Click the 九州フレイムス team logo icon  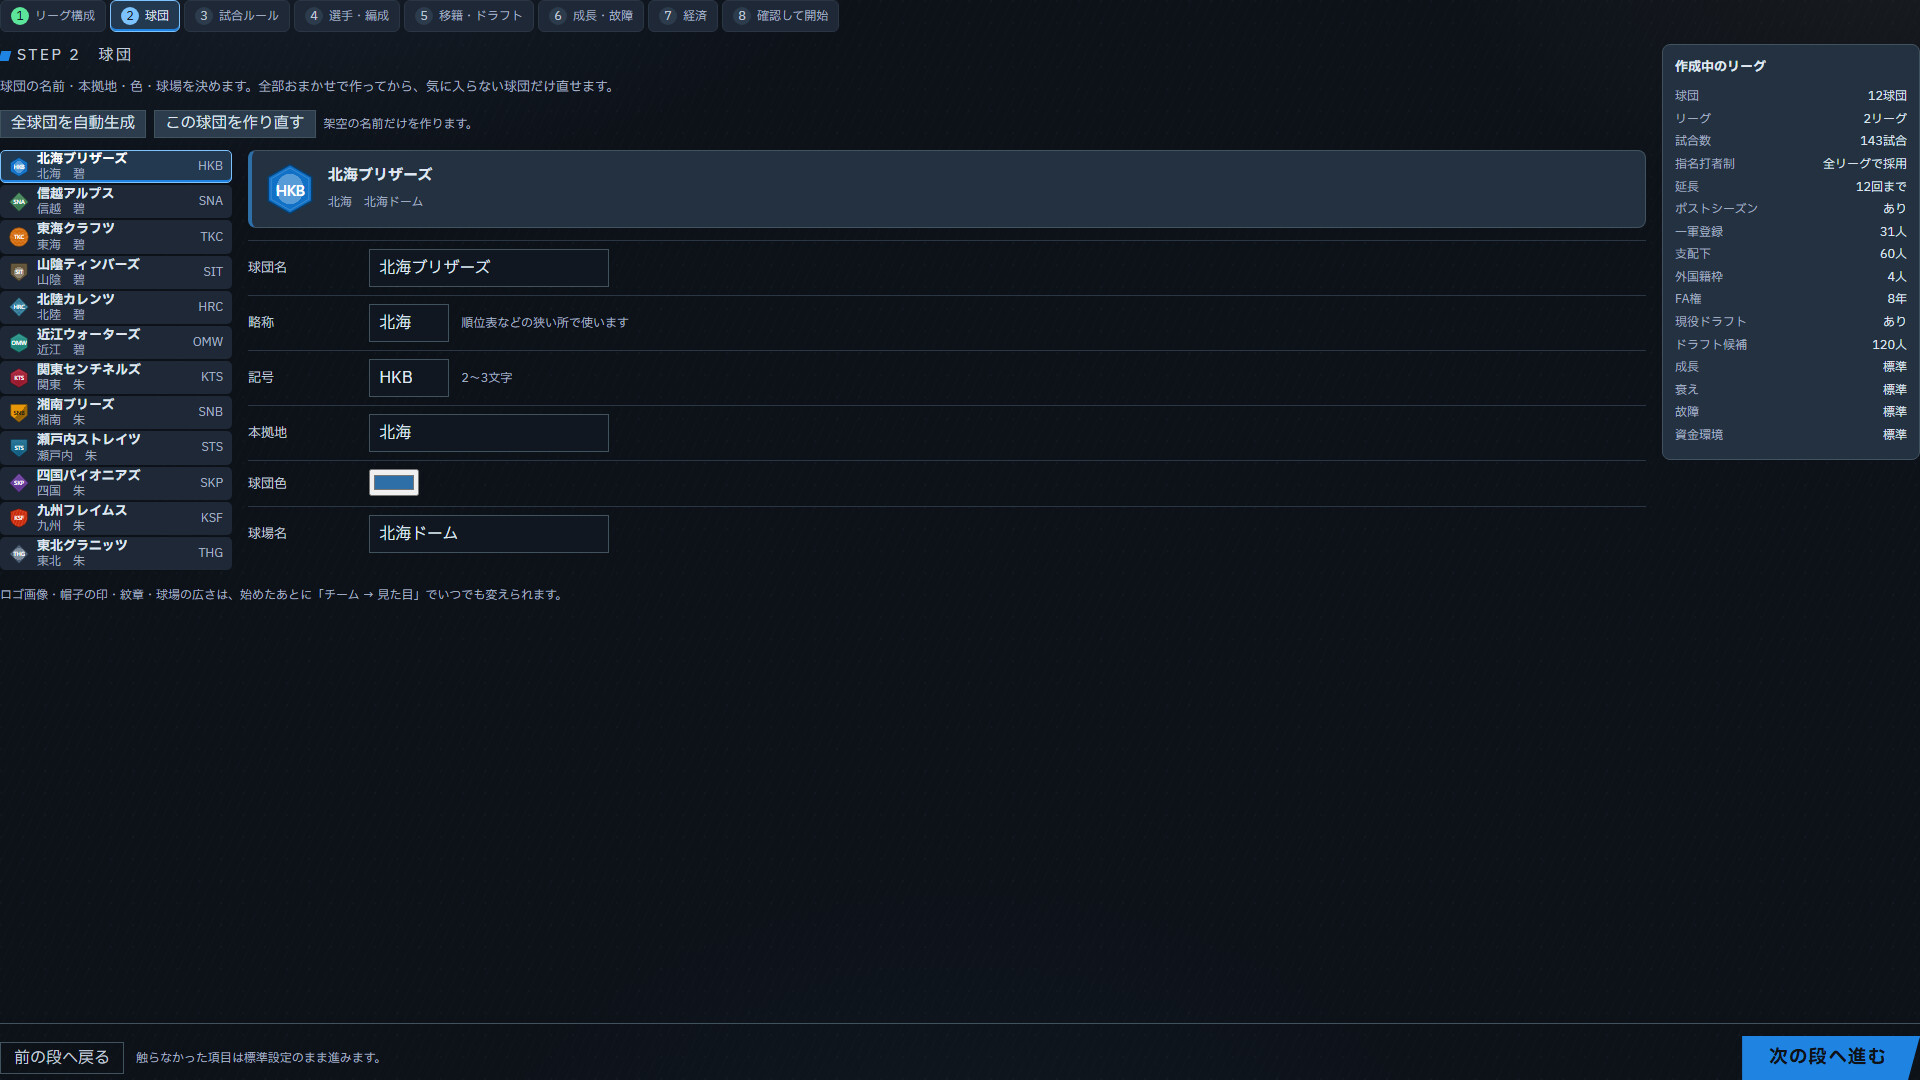tap(19, 518)
